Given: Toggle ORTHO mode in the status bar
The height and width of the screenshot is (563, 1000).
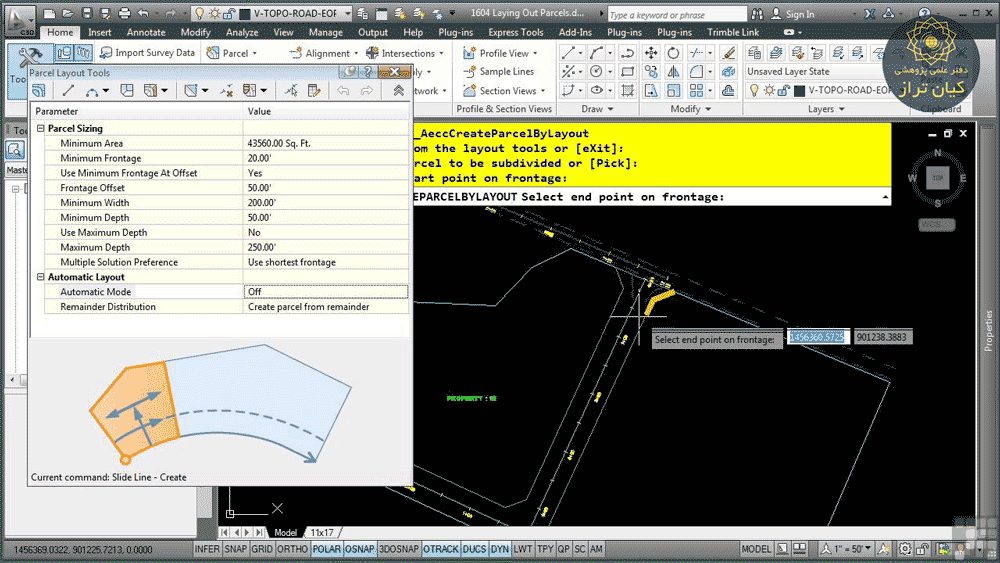Looking at the screenshot, I should click(292, 549).
